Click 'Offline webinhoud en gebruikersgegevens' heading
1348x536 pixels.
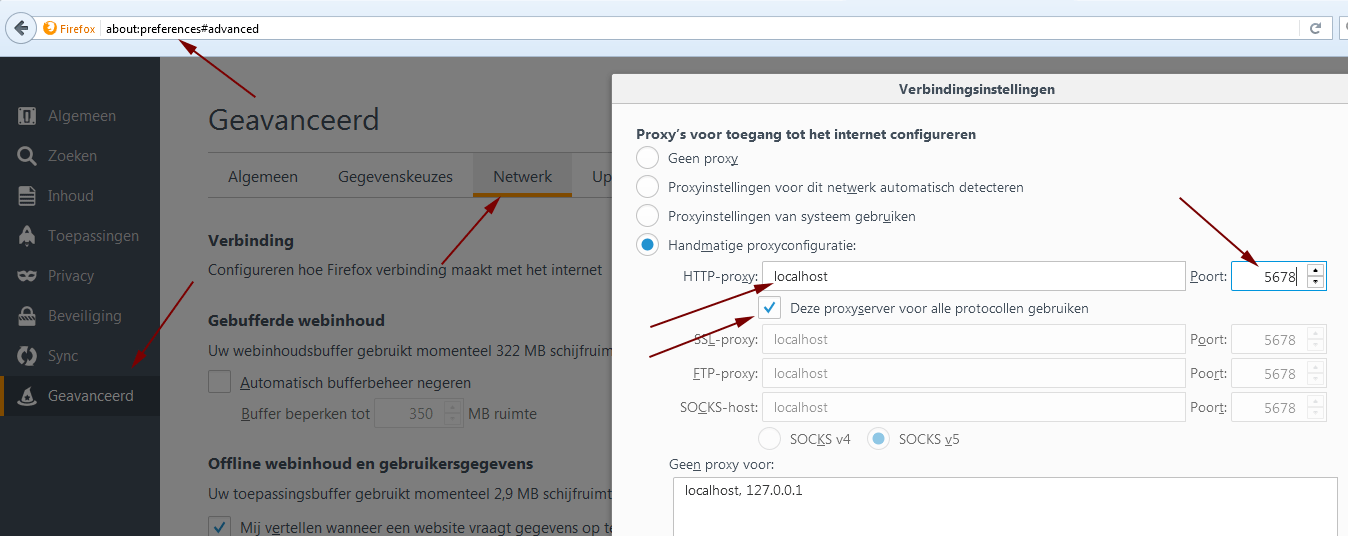(x=370, y=464)
